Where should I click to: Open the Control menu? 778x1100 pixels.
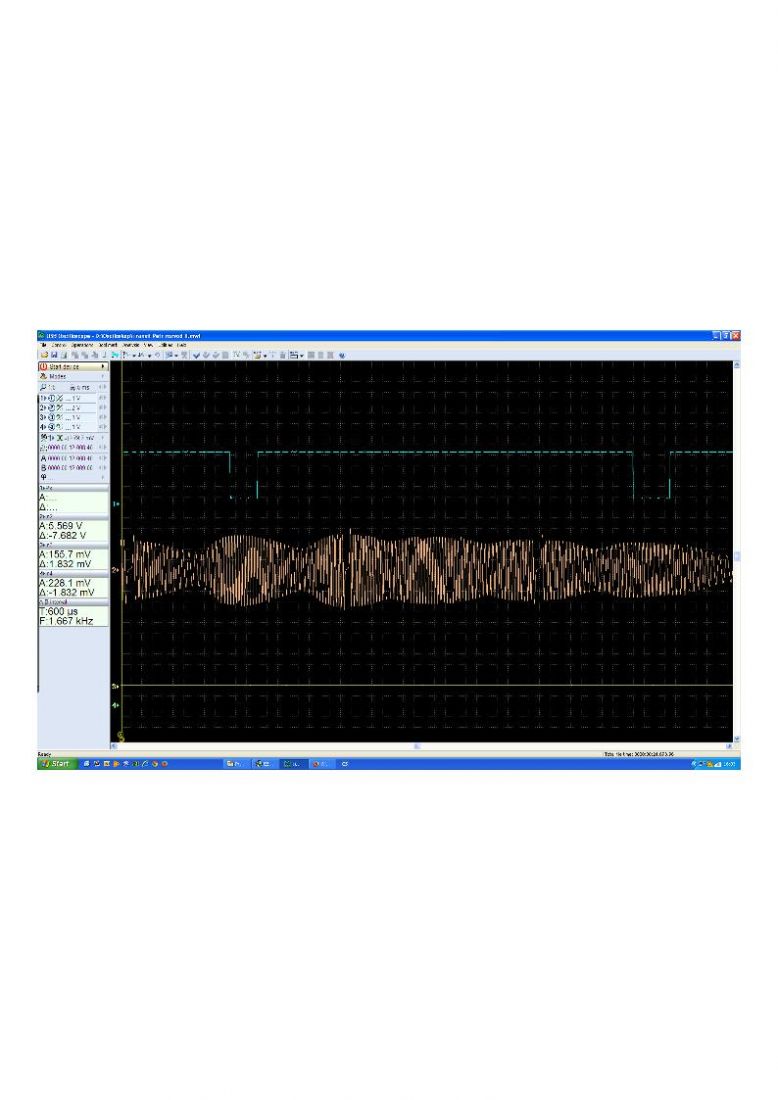[x=59, y=345]
